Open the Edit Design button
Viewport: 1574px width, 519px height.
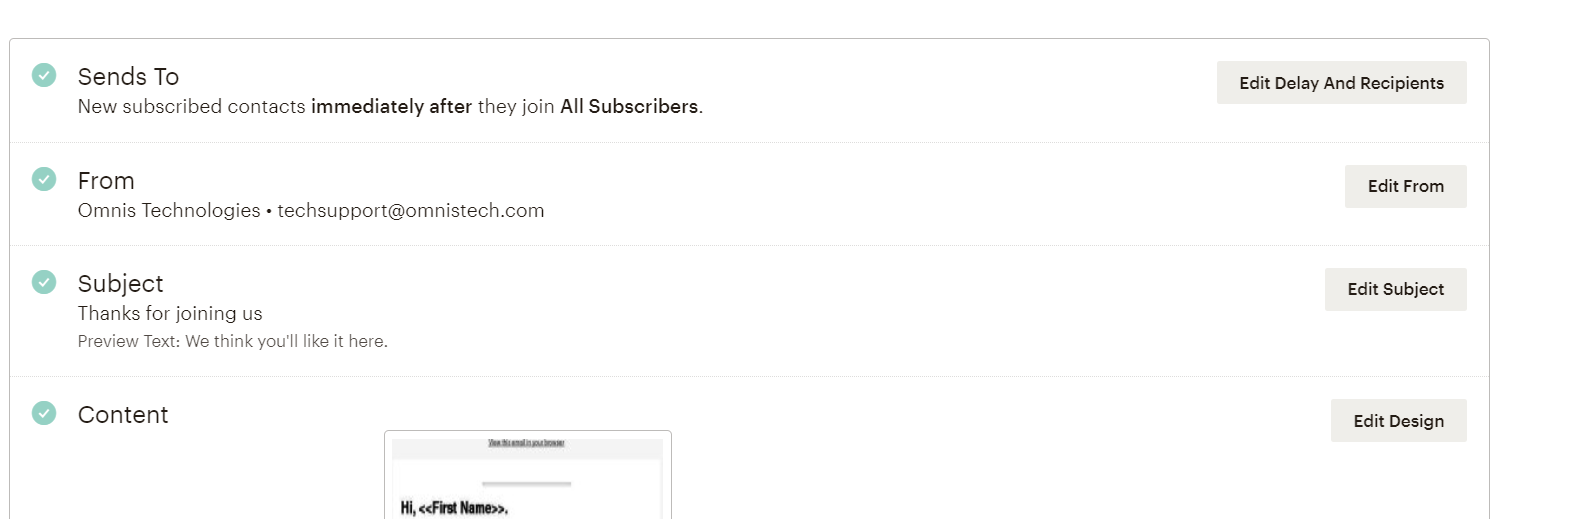click(x=1398, y=421)
